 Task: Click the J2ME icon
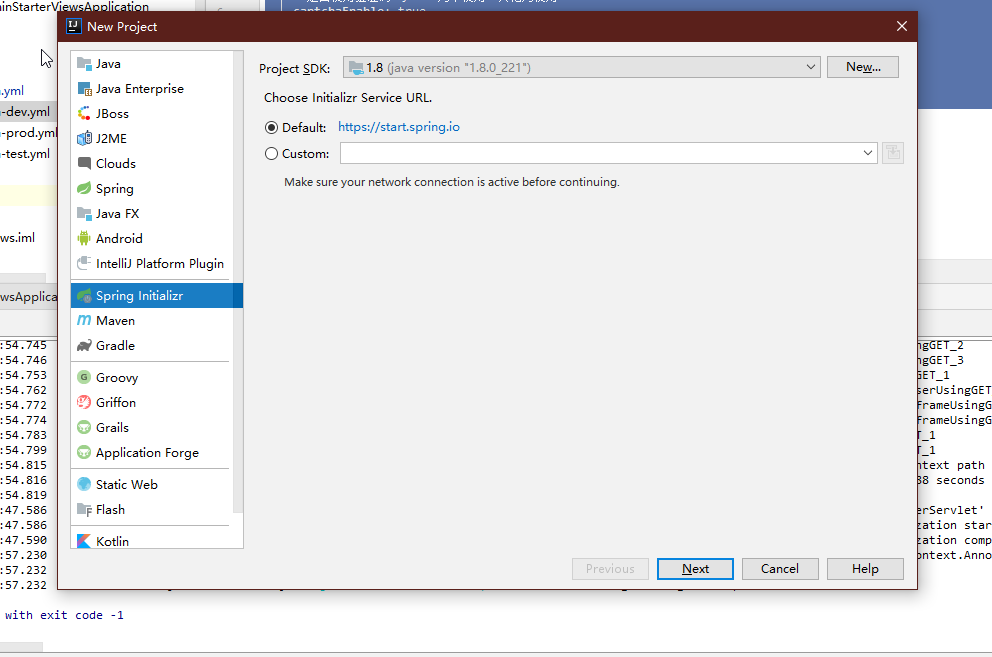pyautogui.click(x=84, y=138)
